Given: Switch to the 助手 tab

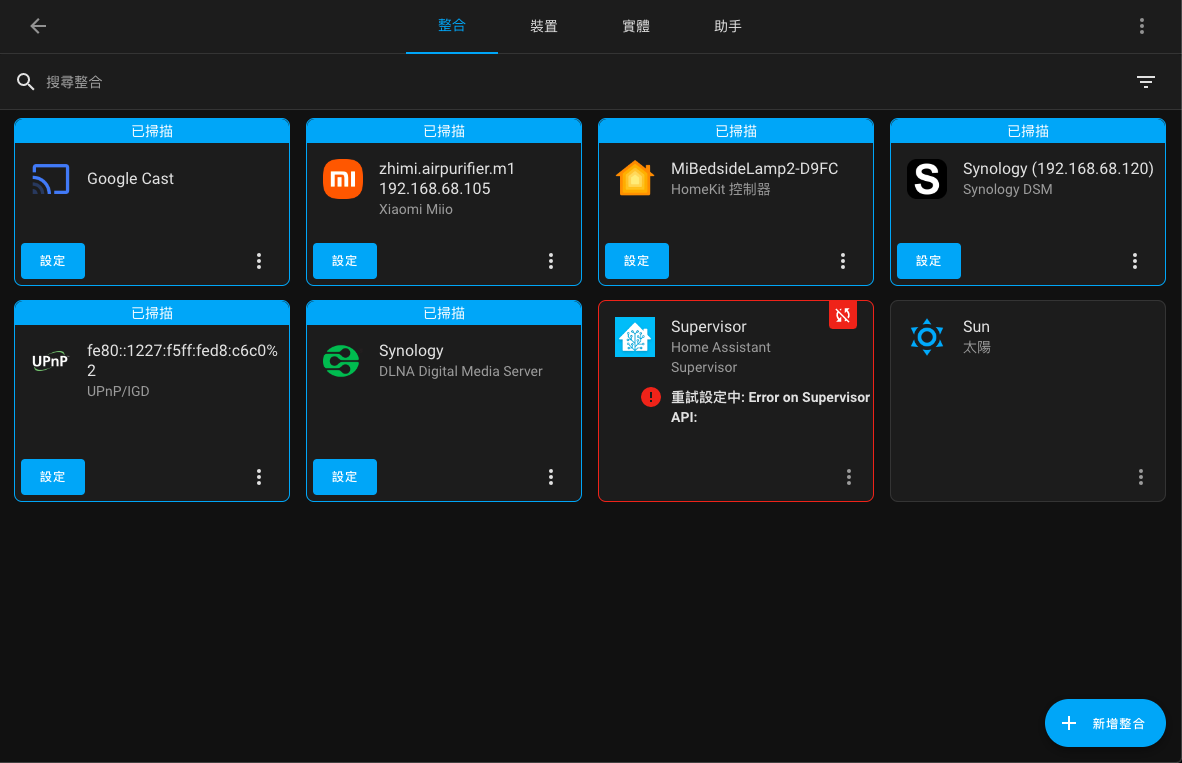Looking at the screenshot, I should coord(727,26).
